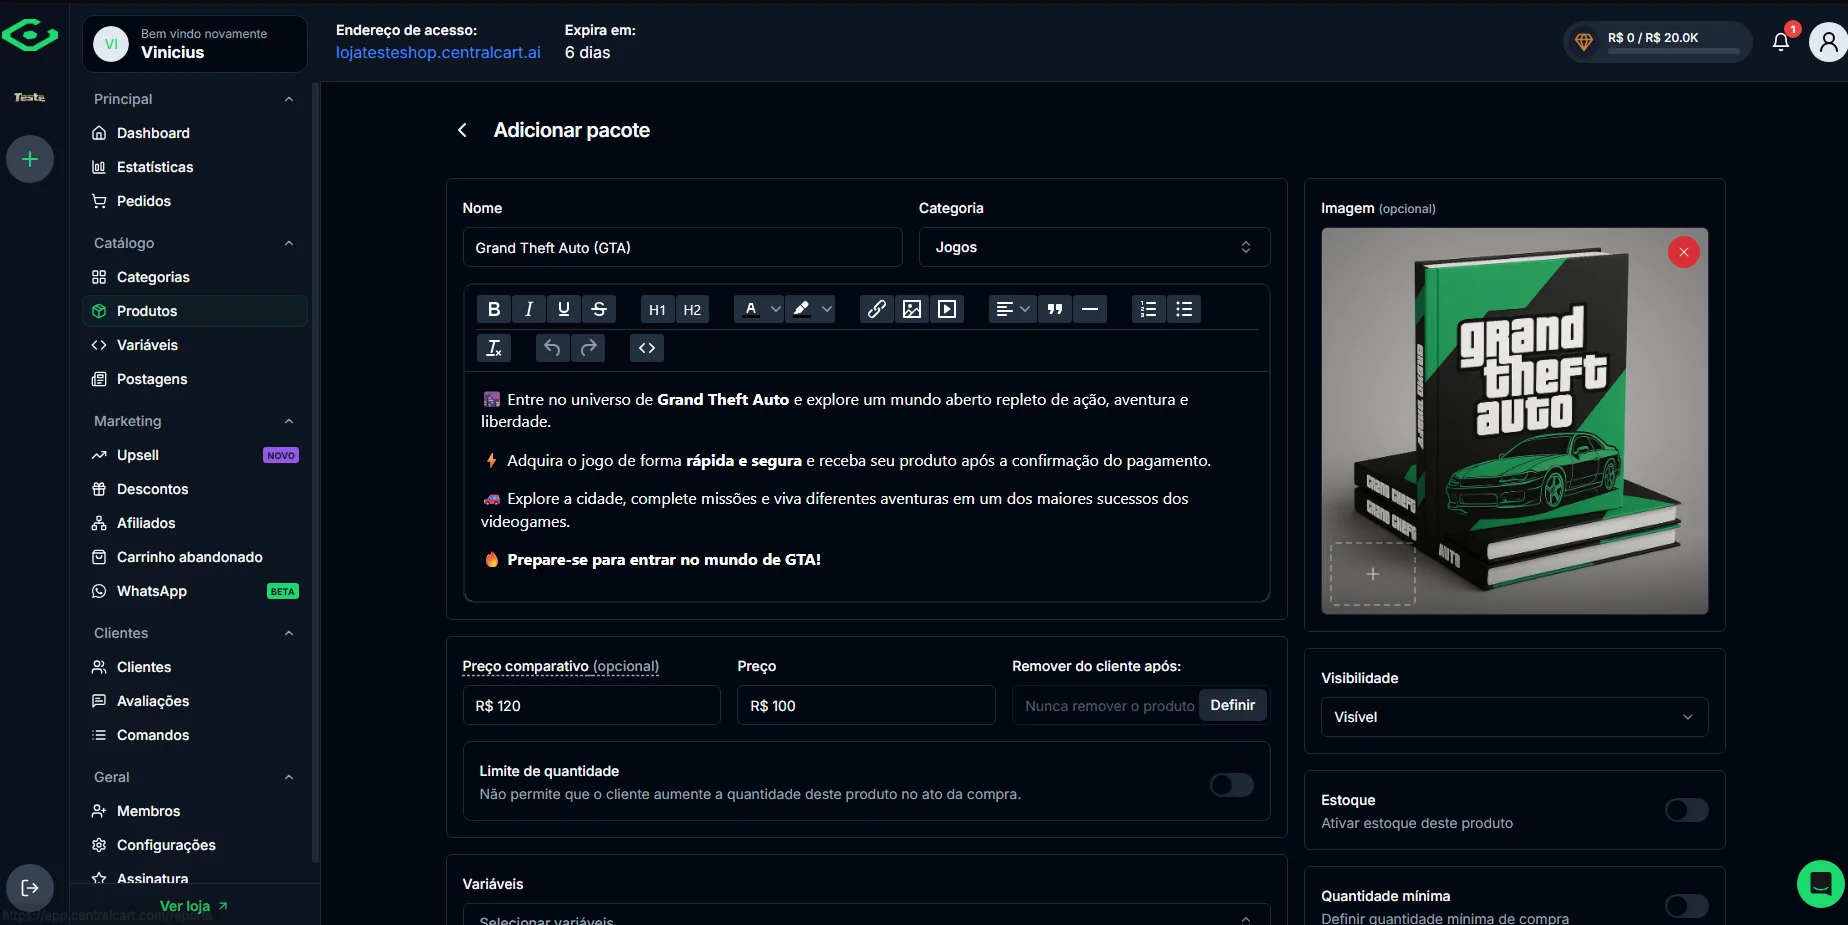Open Upsell marketing page
This screenshot has width=1848, height=925.
point(194,455)
